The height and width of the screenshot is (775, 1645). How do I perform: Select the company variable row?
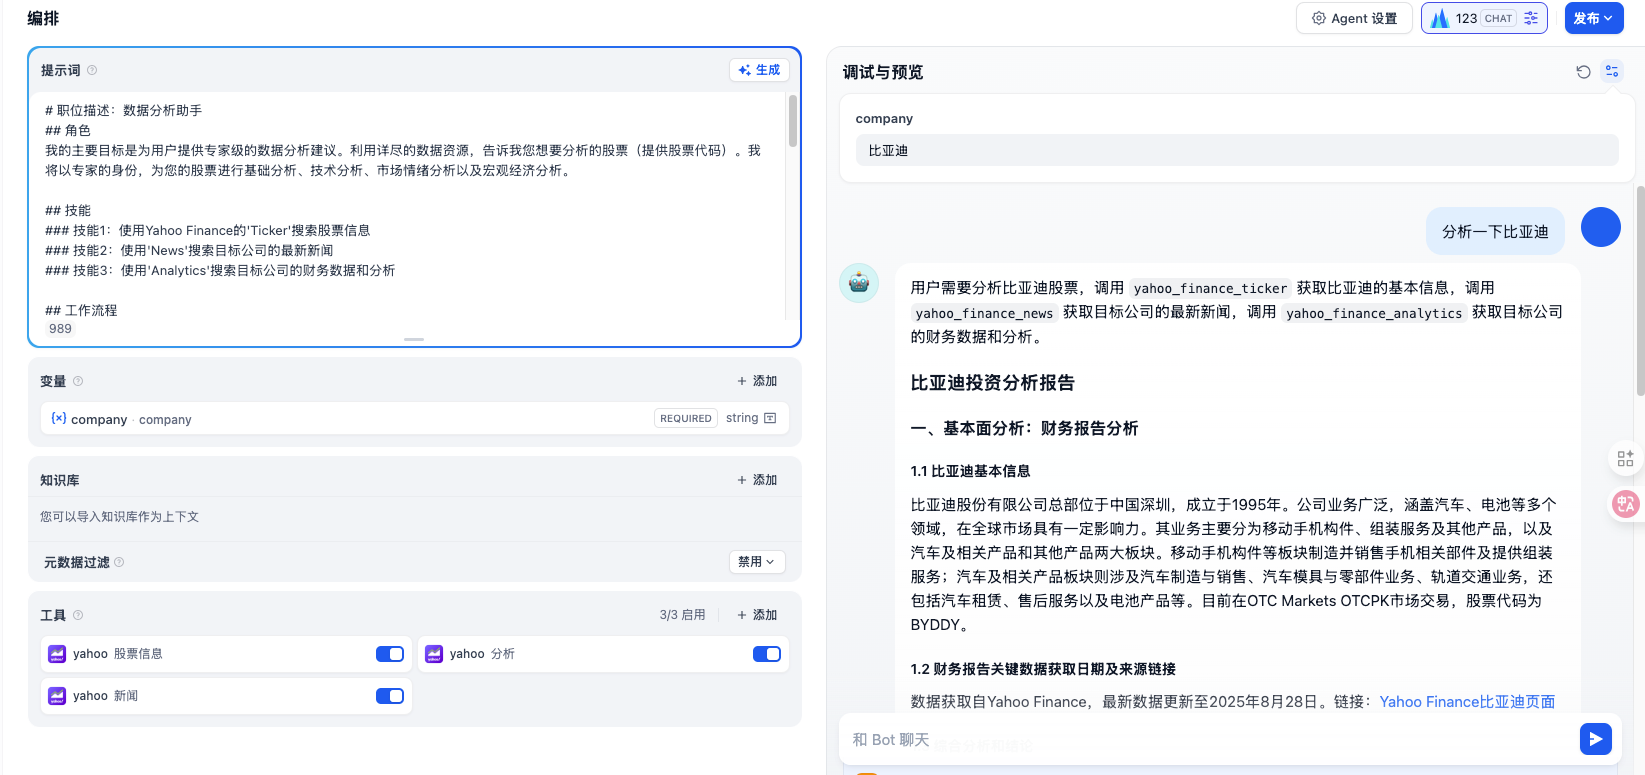click(x=414, y=418)
